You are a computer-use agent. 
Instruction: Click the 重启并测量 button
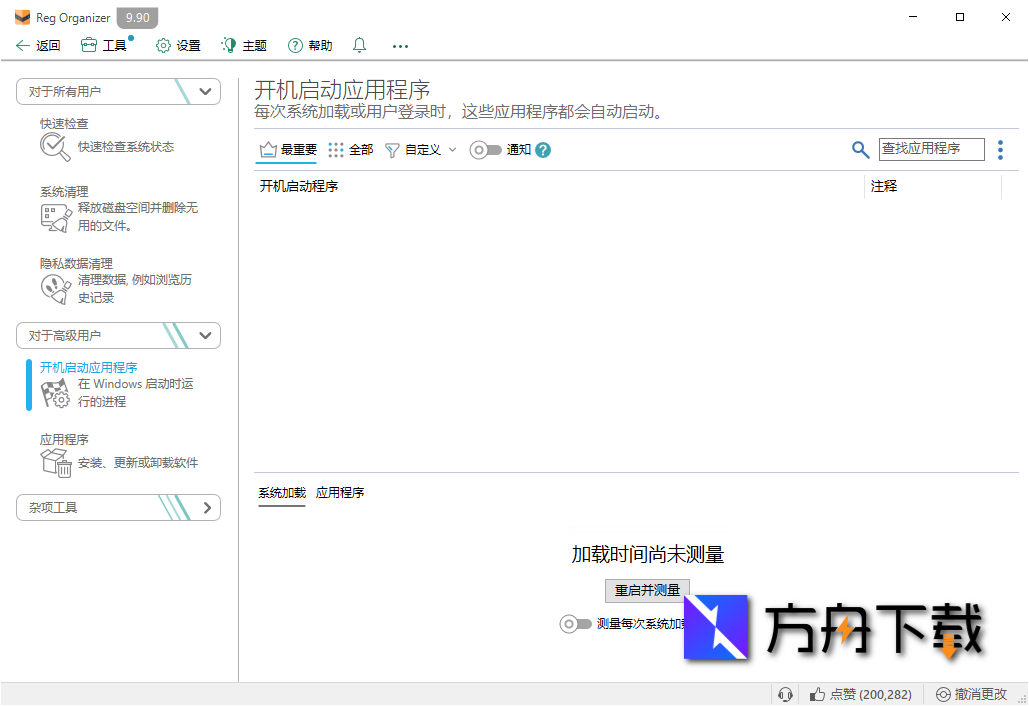[x=647, y=590]
